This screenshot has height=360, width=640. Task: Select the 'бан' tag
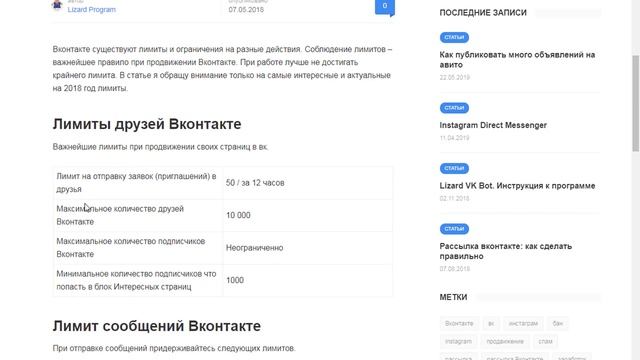(x=558, y=323)
